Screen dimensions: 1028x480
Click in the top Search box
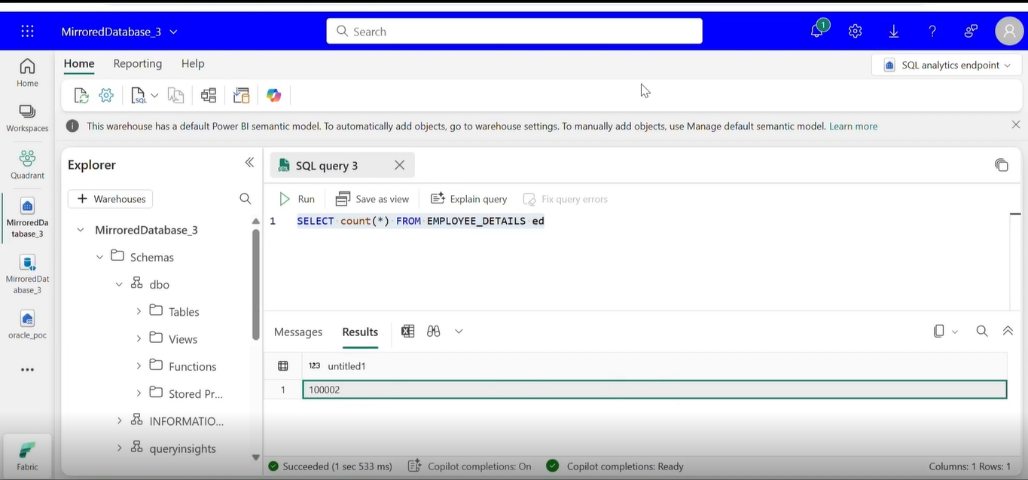tap(514, 31)
